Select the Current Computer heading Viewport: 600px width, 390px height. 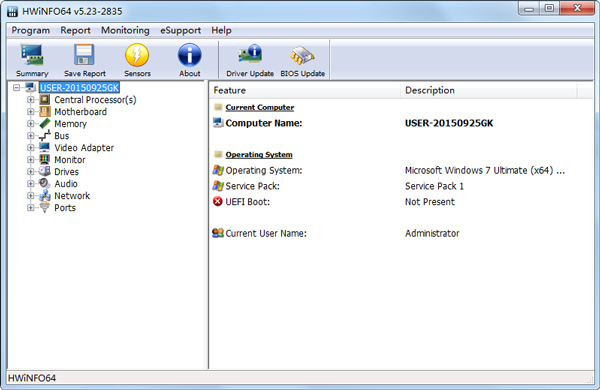pyautogui.click(x=260, y=108)
